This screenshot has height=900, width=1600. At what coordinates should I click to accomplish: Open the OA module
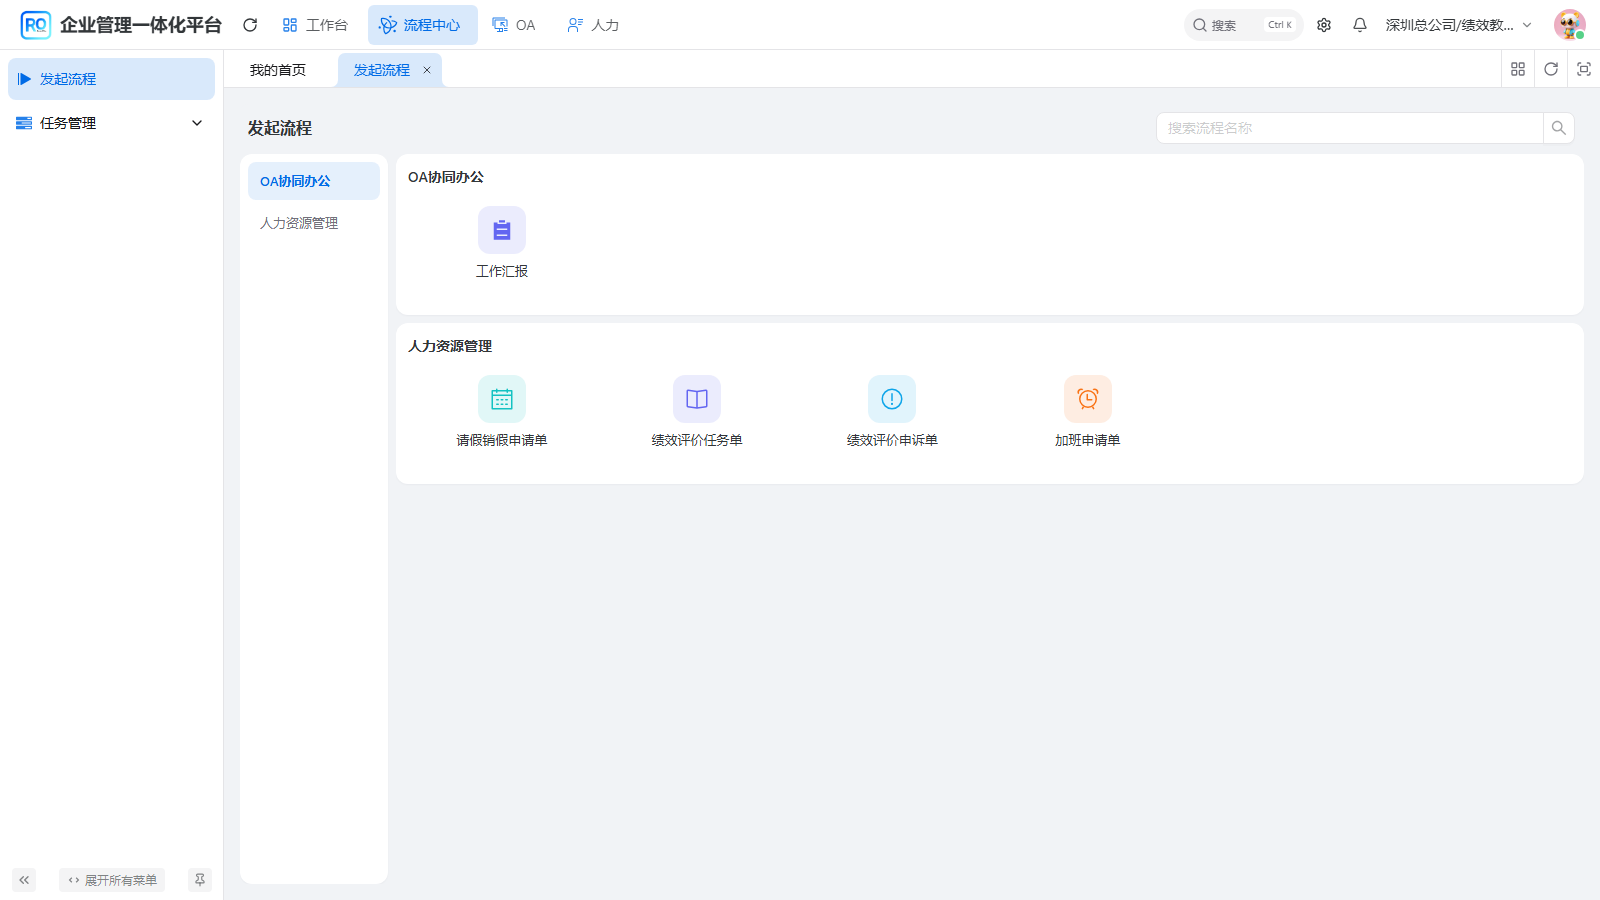pyautogui.click(x=514, y=25)
